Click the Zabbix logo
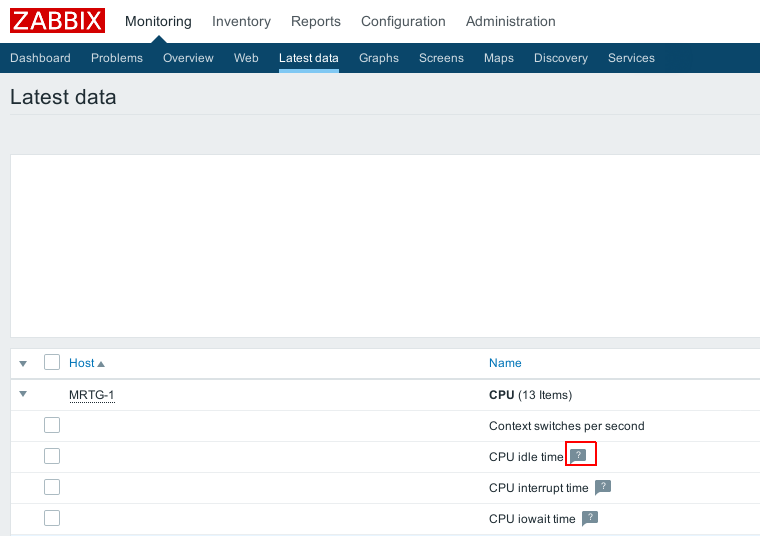The width and height of the screenshot is (760, 536). tap(58, 21)
